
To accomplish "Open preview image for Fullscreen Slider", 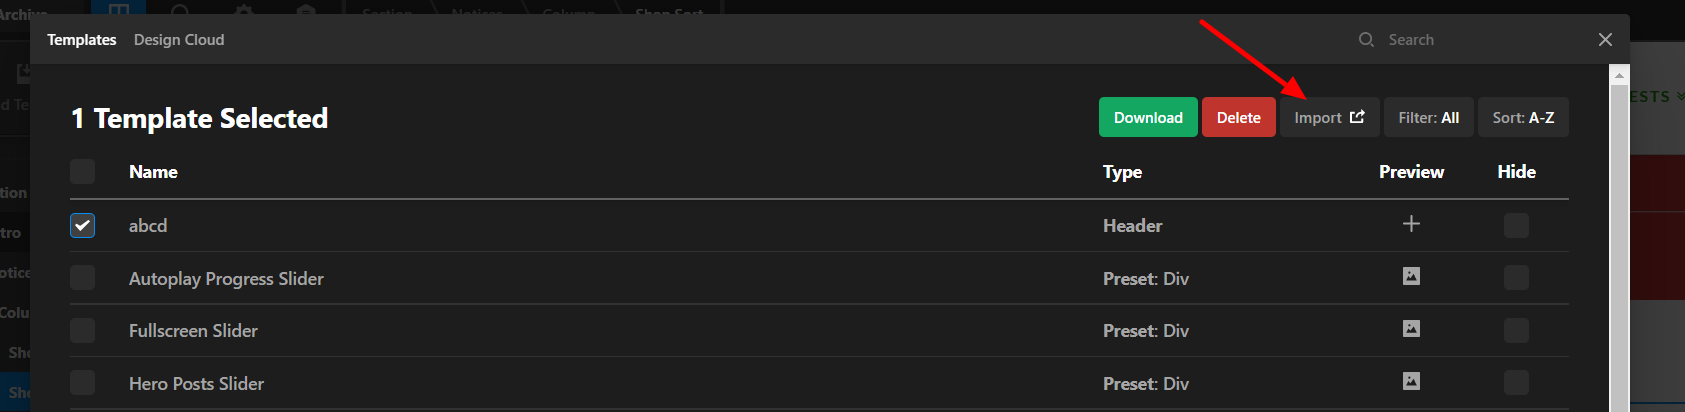I will tap(1411, 329).
